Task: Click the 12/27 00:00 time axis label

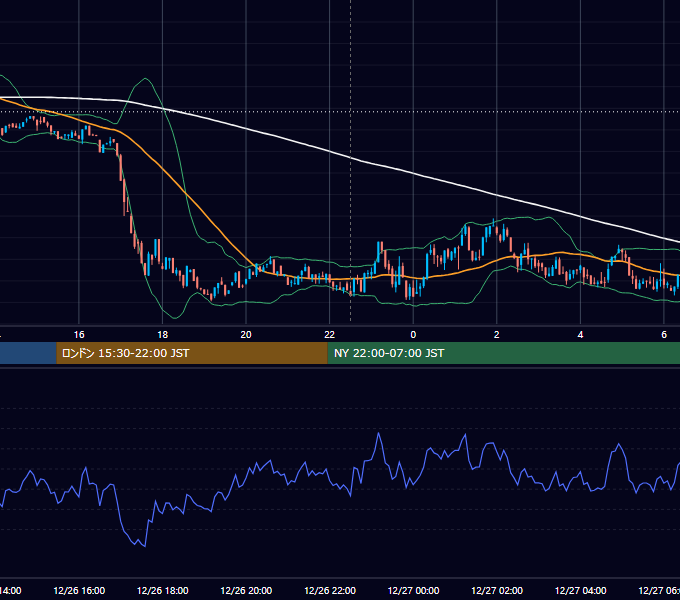Action: 413,590
